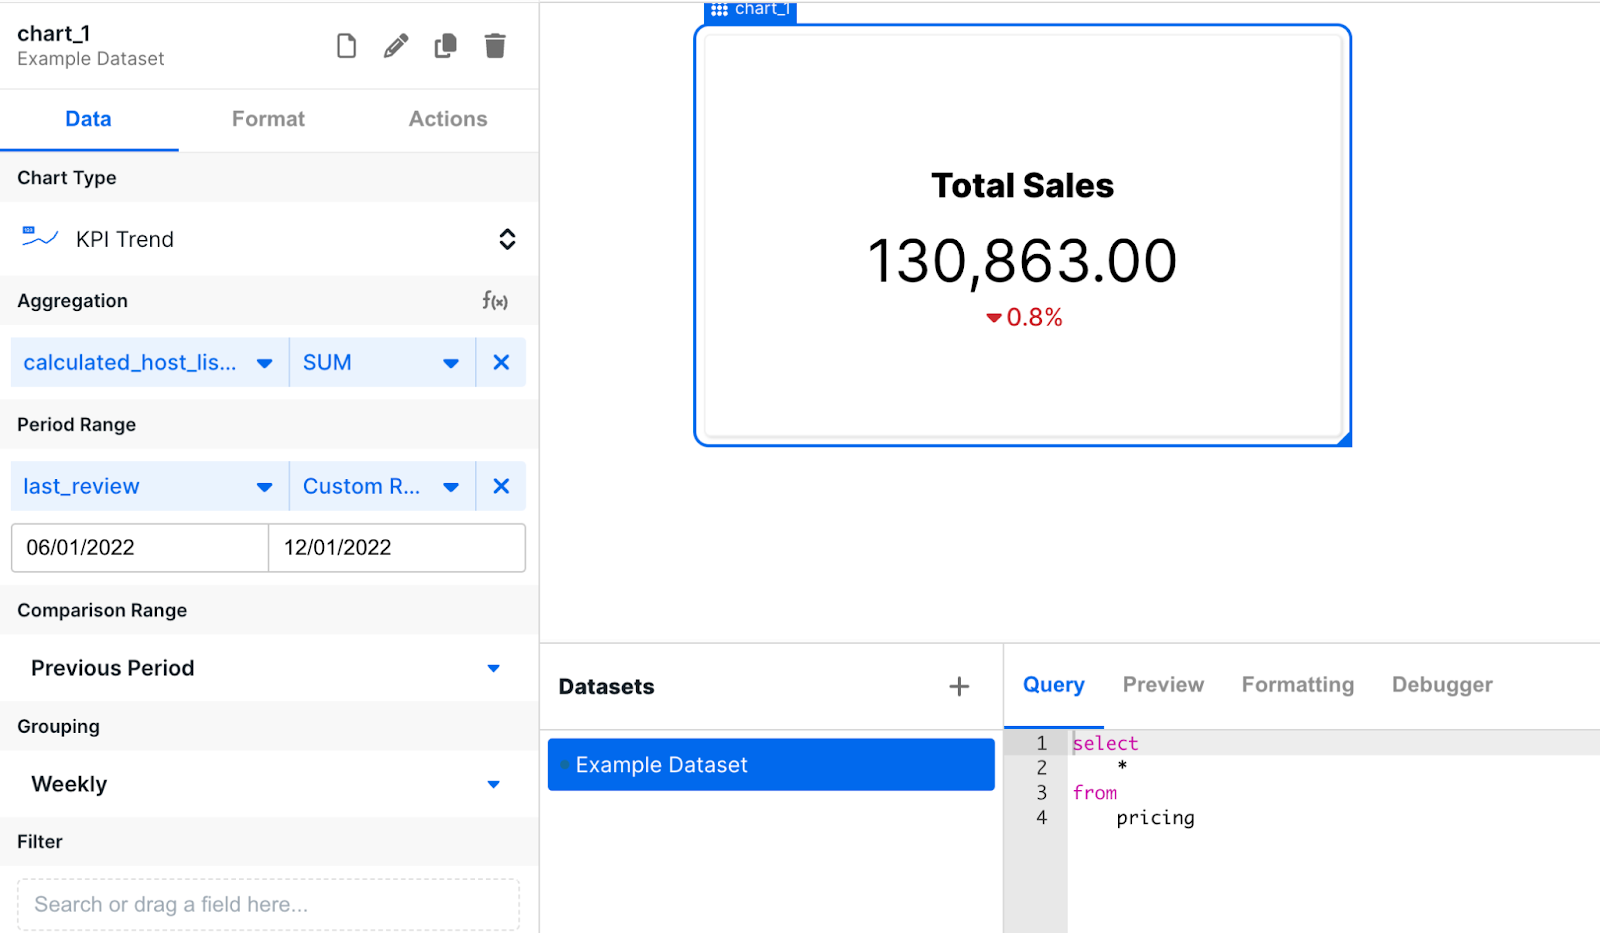
Task: Select Example Dataset in the datasets list
Action: pos(770,764)
